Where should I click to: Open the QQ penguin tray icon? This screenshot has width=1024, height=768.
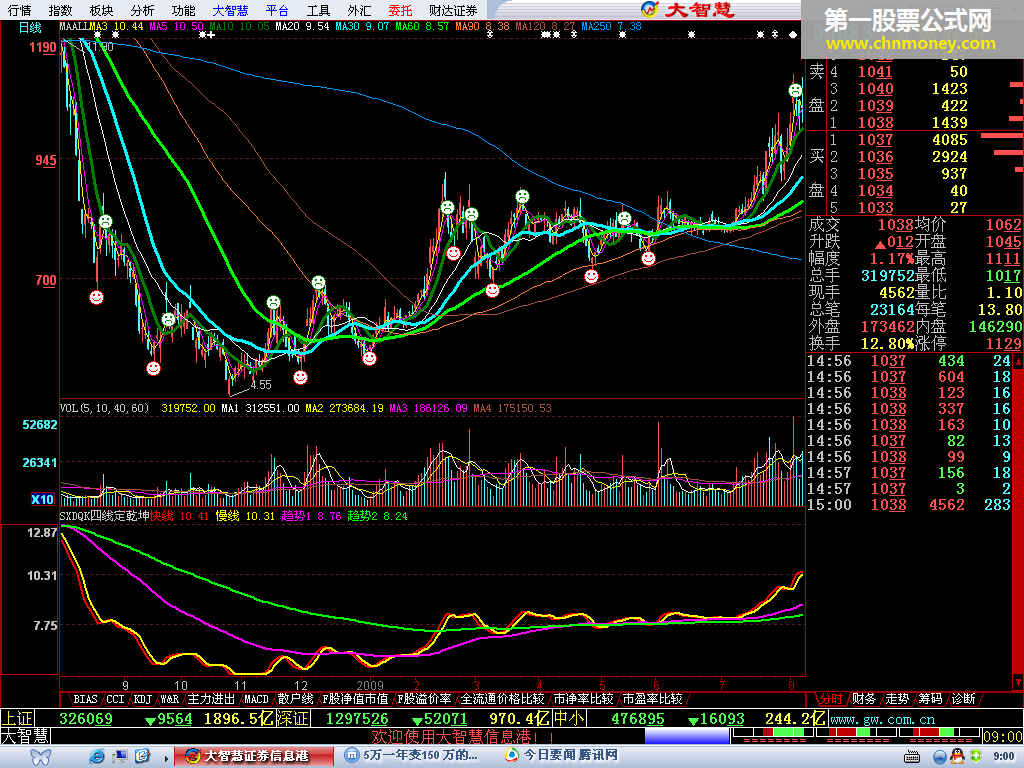point(957,756)
